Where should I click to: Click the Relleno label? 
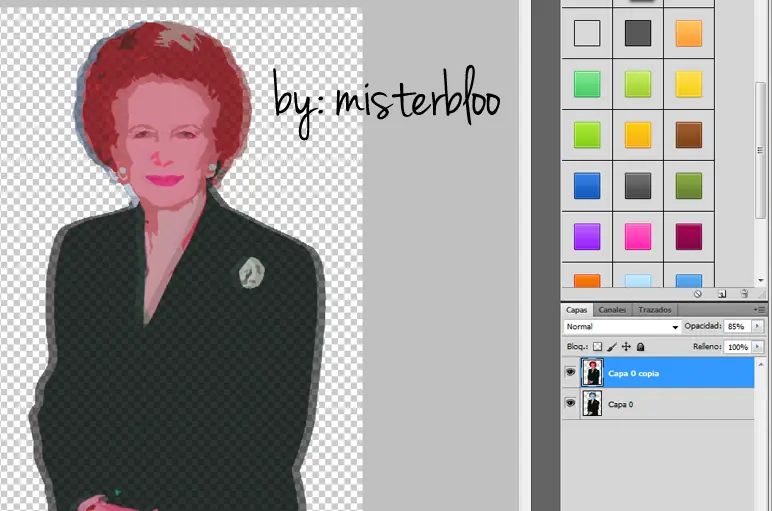coord(707,347)
